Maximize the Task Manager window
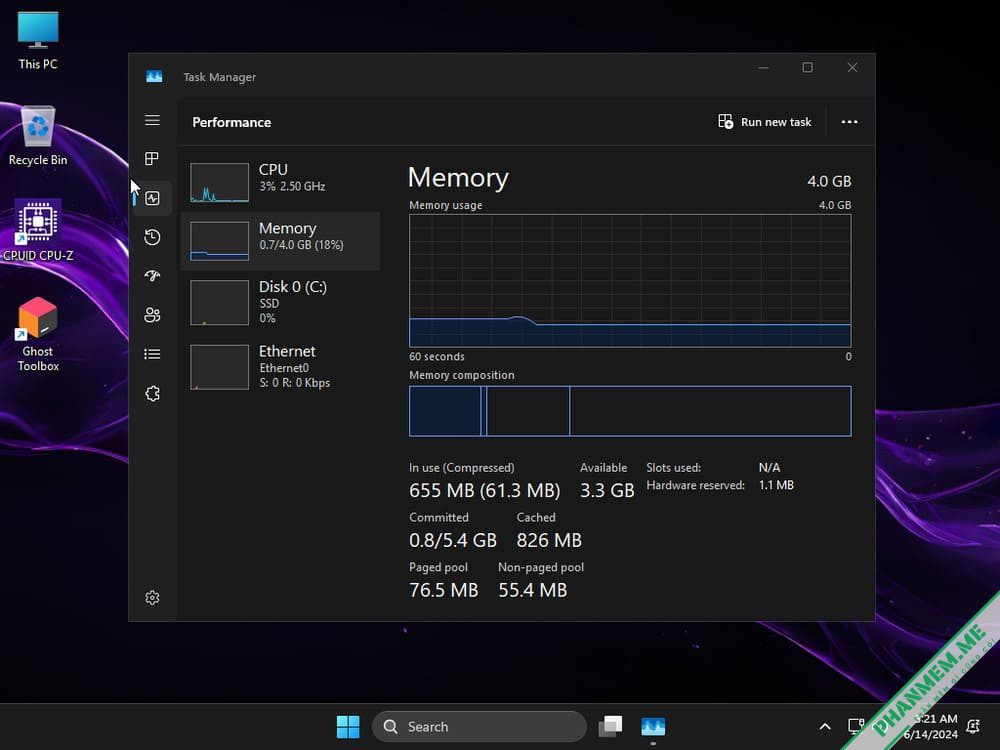The height and width of the screenshot is (750, 1000). click(x=807, y=68)
